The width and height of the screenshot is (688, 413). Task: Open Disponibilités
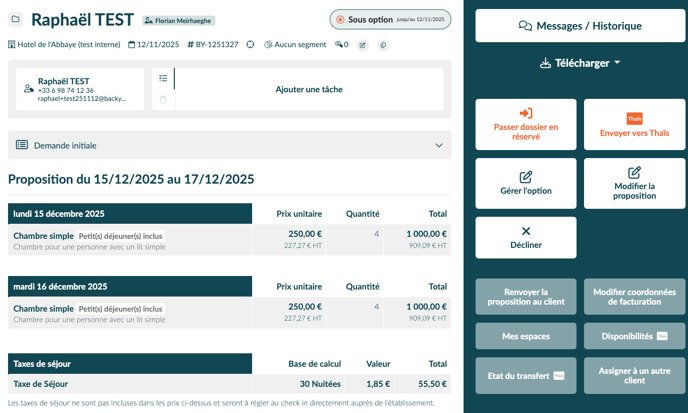point(634,336)
